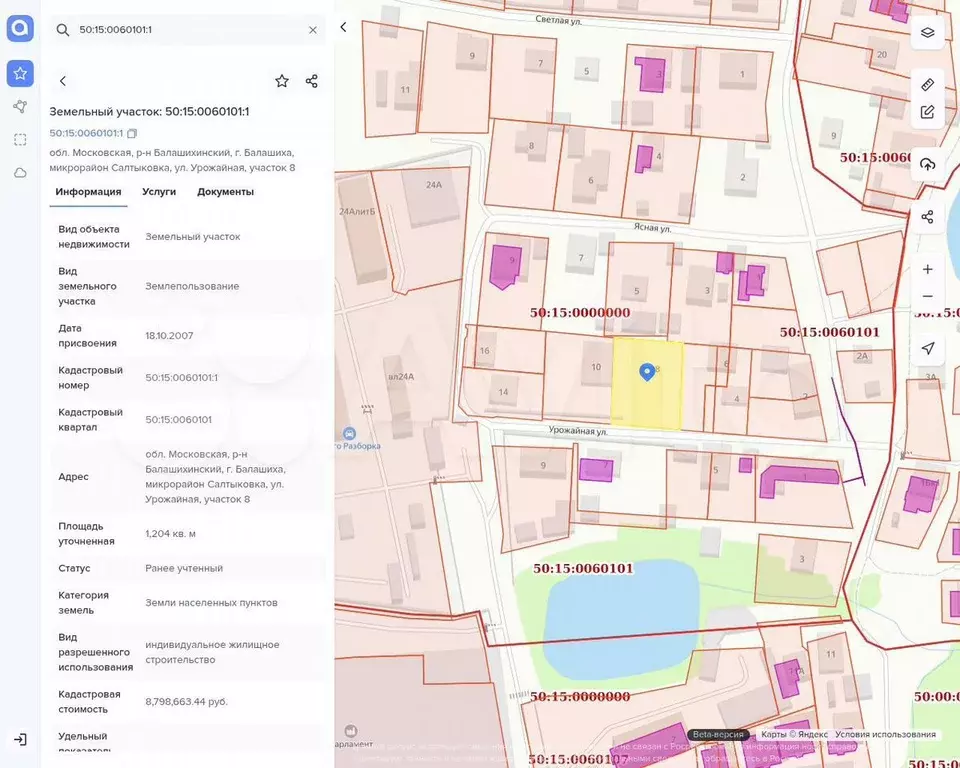Viewport: 960px width, 768px height.
Task: Click the Ясная ул. street label
Action: [x=652, y=228]
